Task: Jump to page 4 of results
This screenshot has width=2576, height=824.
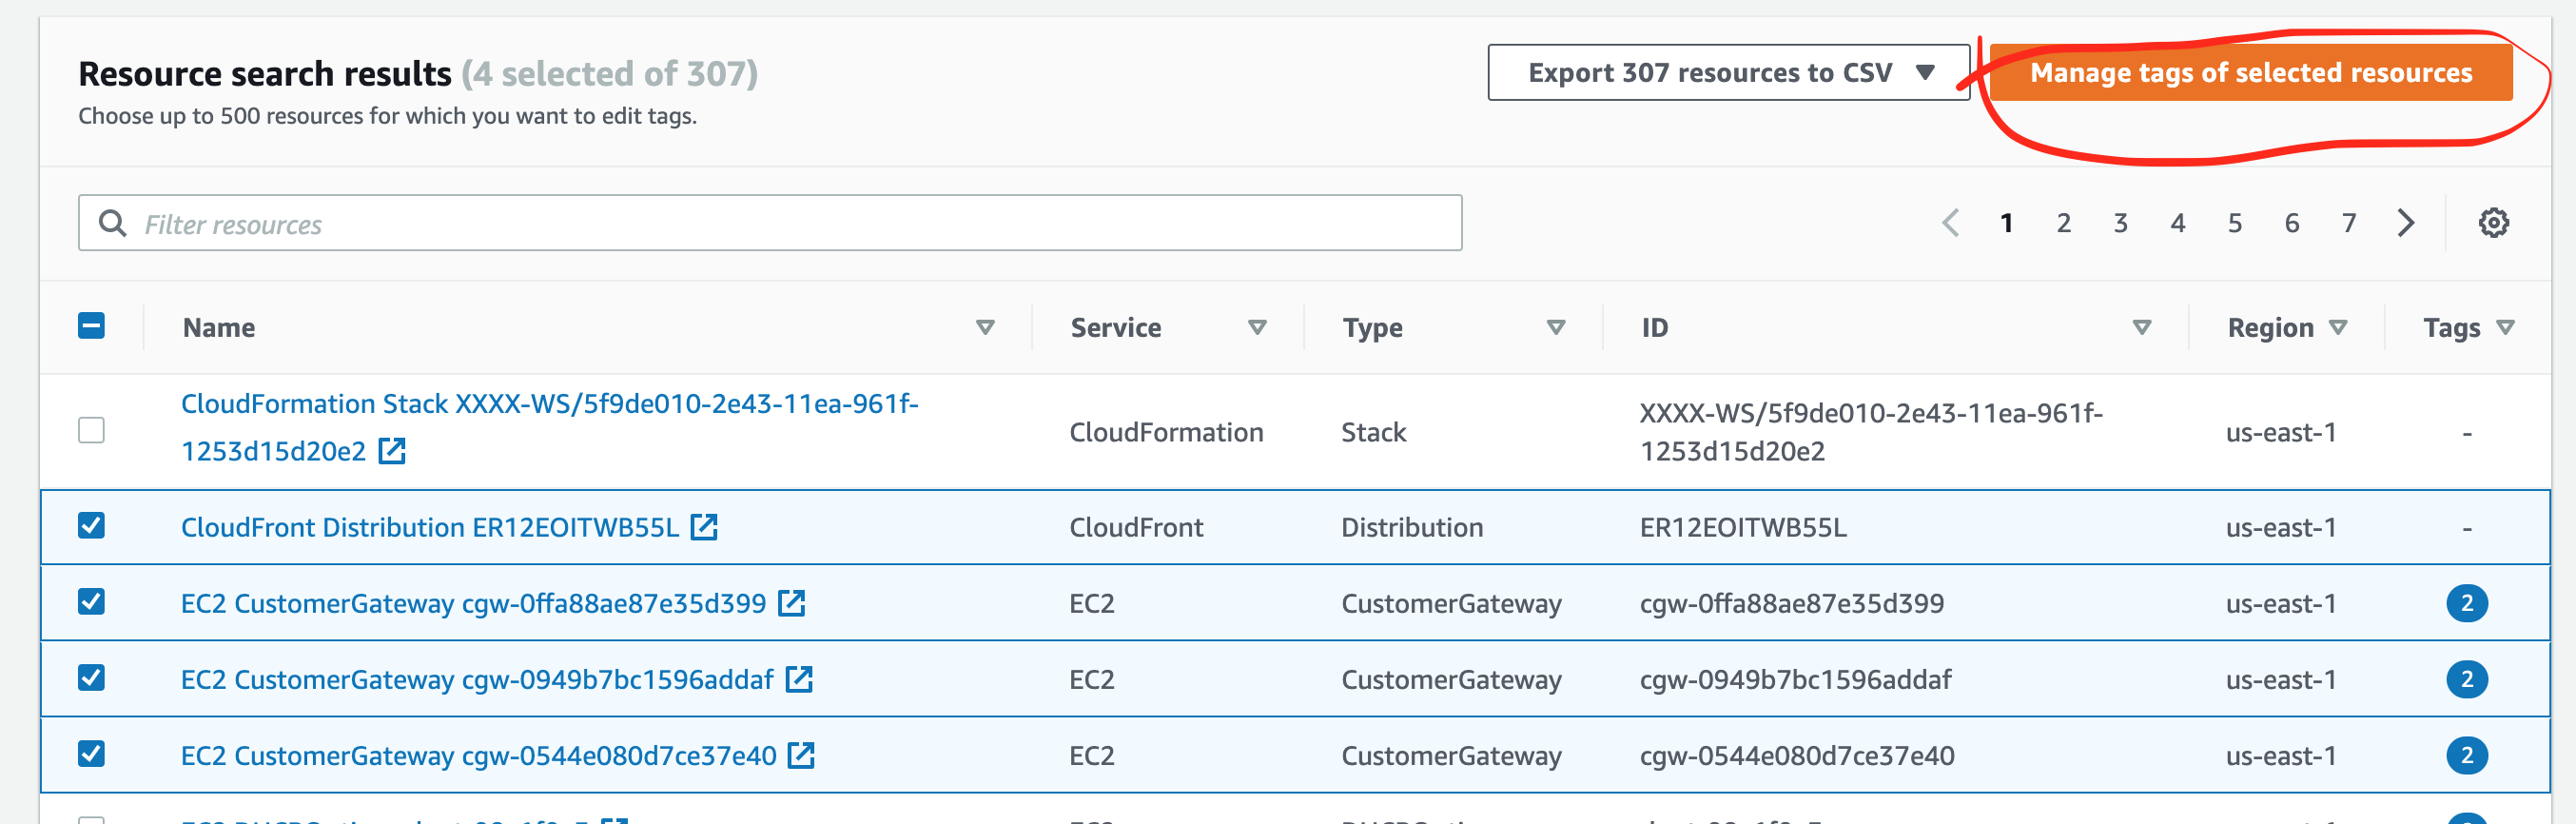Action: click(x=2177, y=223)
